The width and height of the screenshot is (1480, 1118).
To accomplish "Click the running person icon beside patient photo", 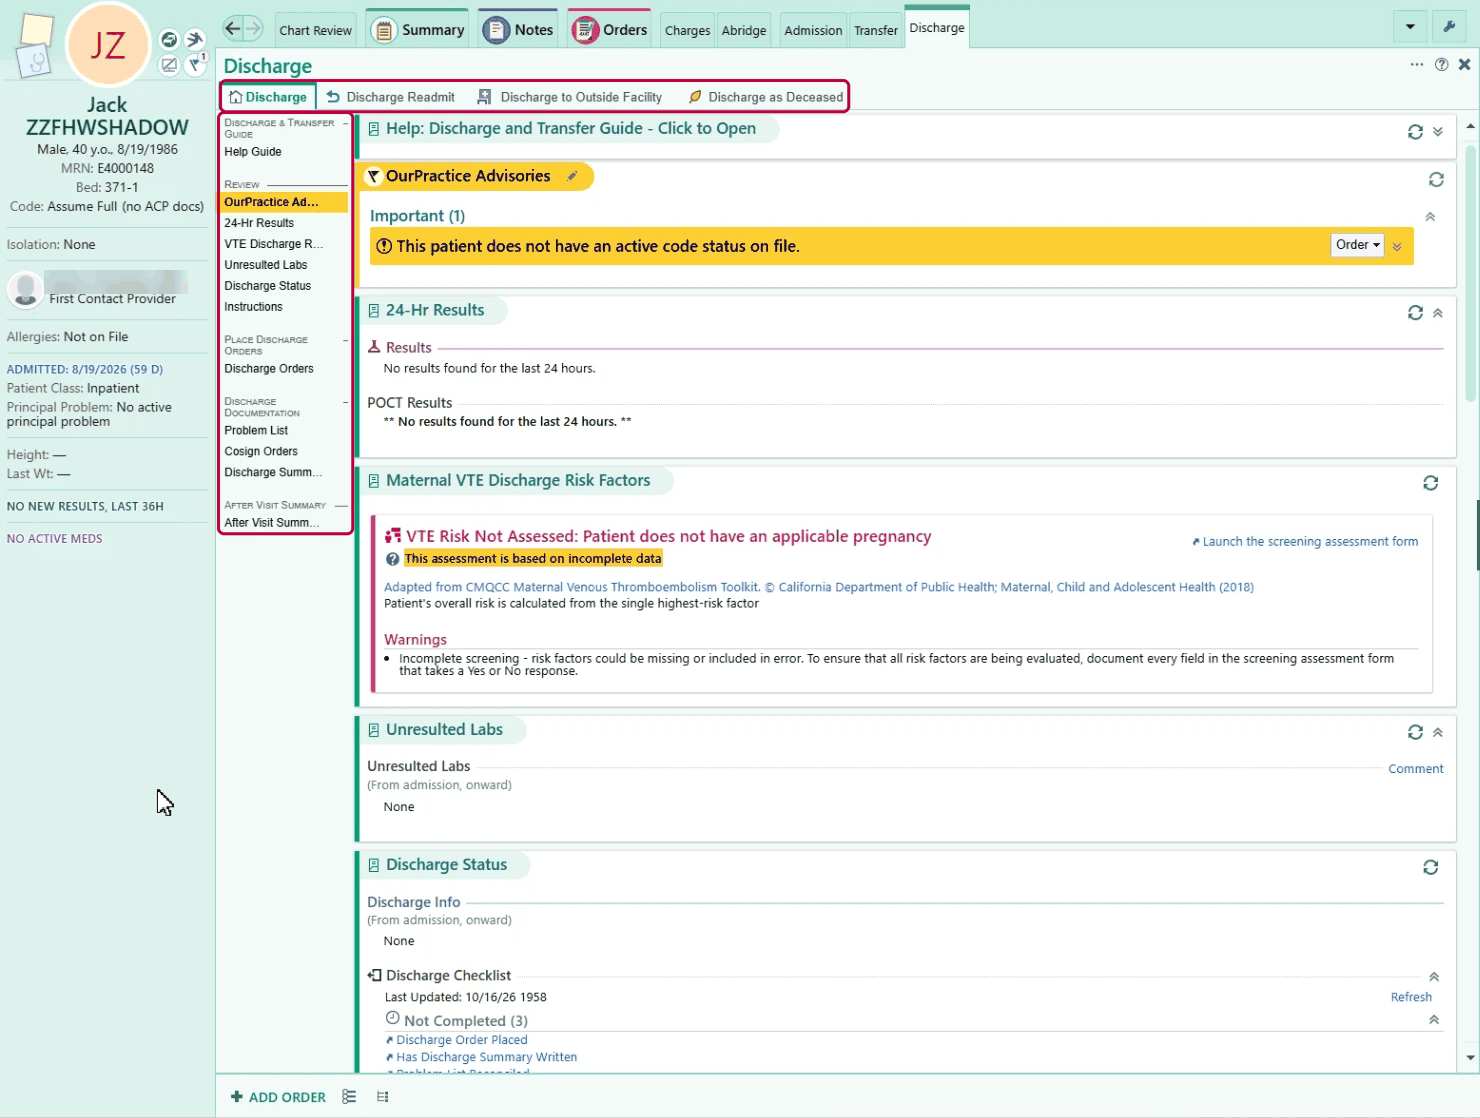I will point(195,39).
